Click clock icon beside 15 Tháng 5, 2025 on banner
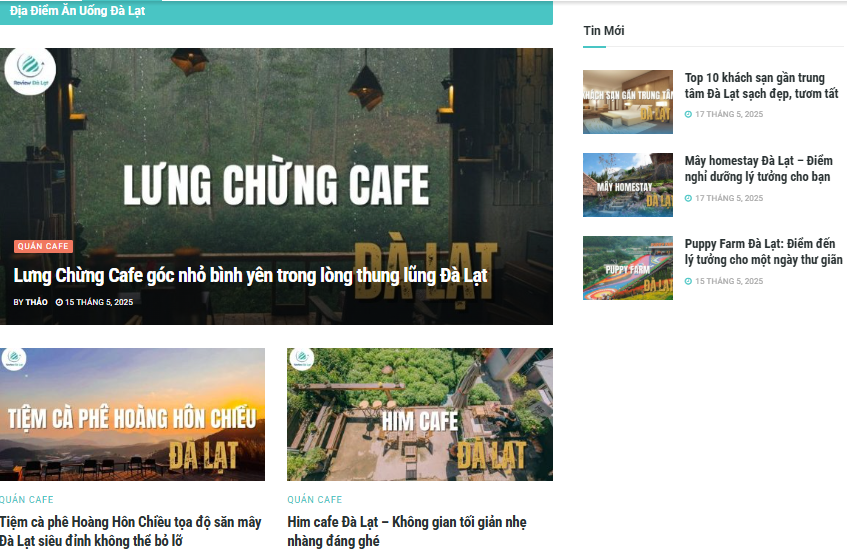Viewport: 847px width, 553px height. [59, 302]
